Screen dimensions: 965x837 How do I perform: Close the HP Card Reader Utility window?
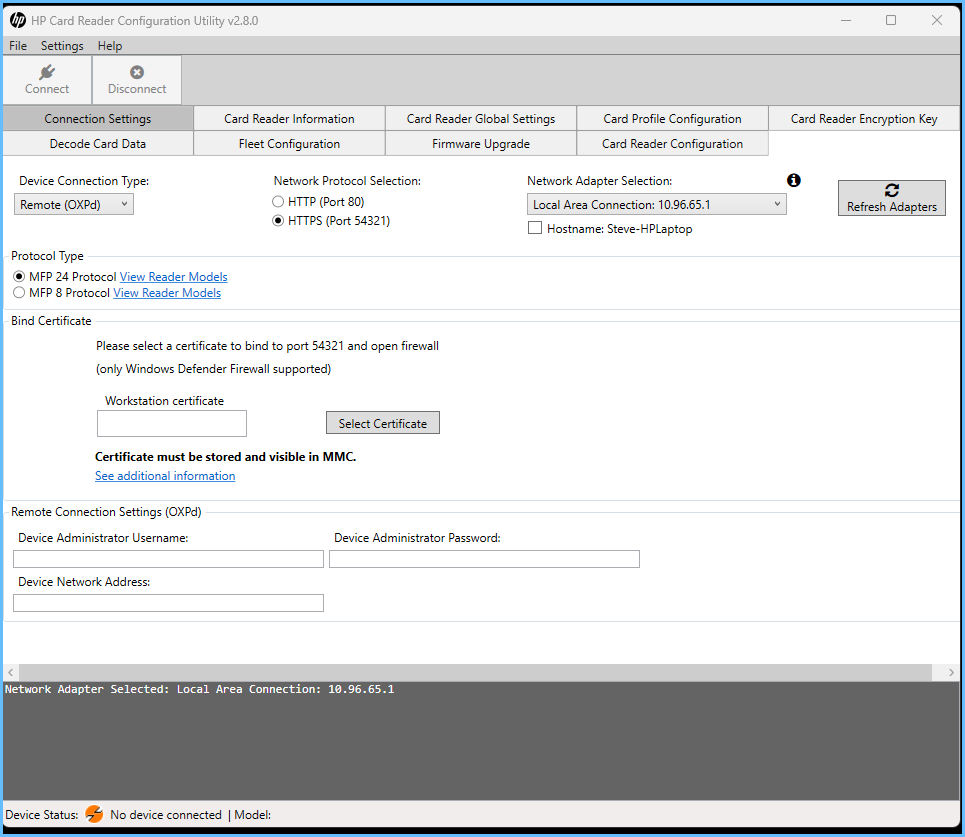(937, 20)
